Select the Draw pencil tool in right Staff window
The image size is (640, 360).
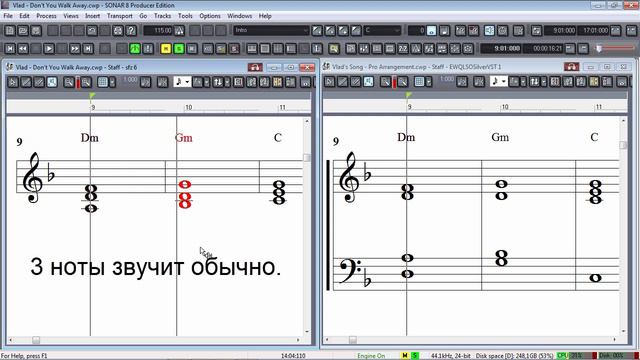point(342,82)
